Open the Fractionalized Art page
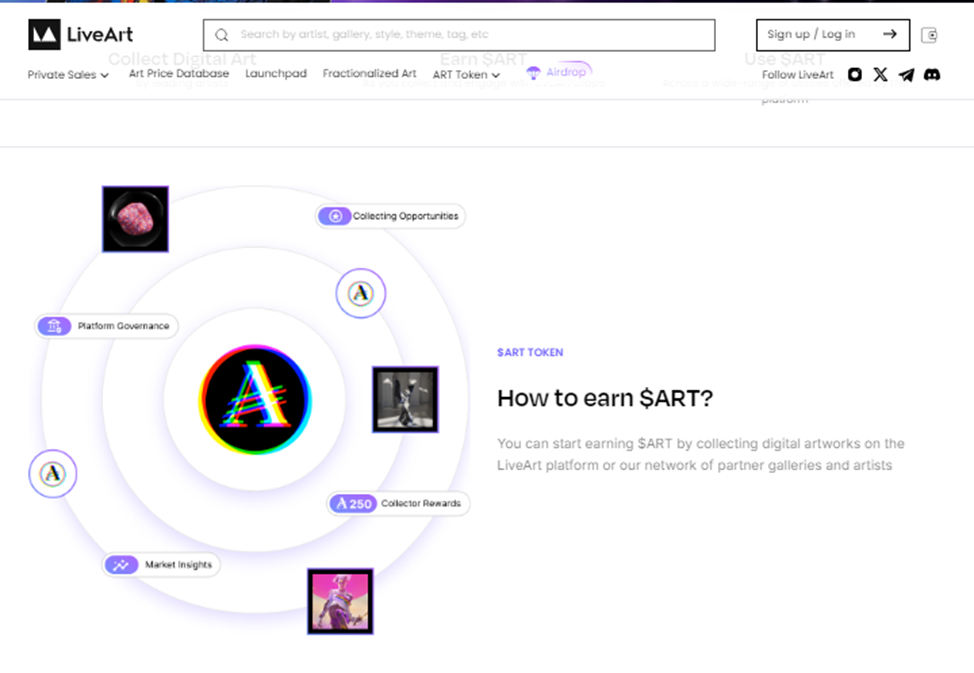974x673 pixels. (x=370, y=73)
